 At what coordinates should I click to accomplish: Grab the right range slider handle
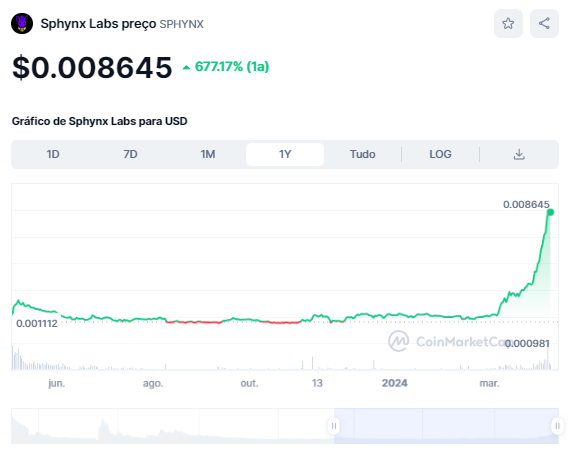558,426
